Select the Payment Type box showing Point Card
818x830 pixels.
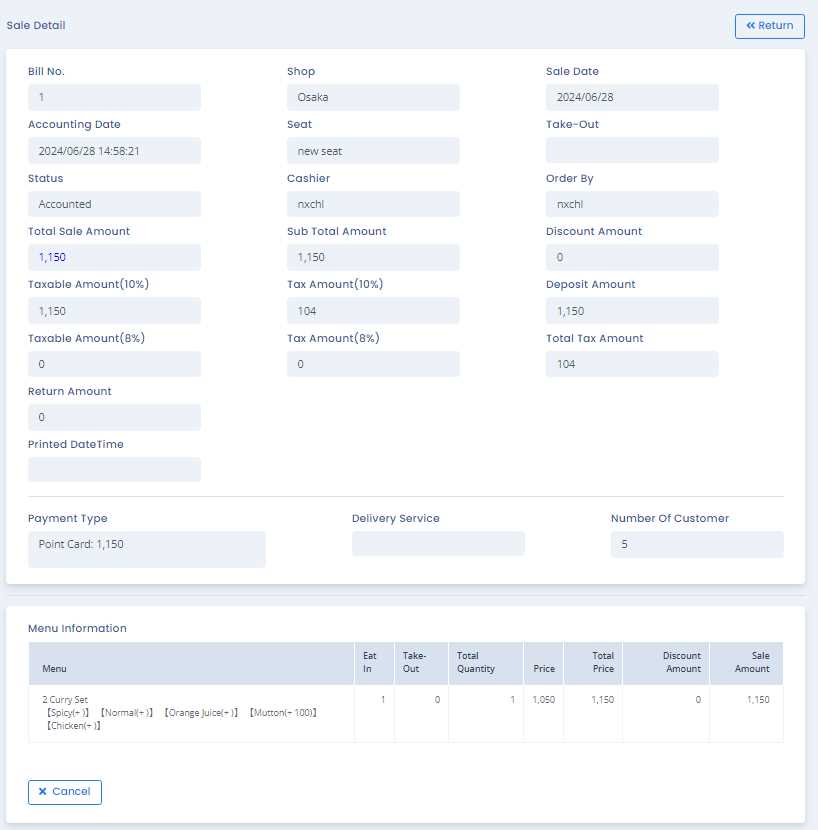(147, 549)
